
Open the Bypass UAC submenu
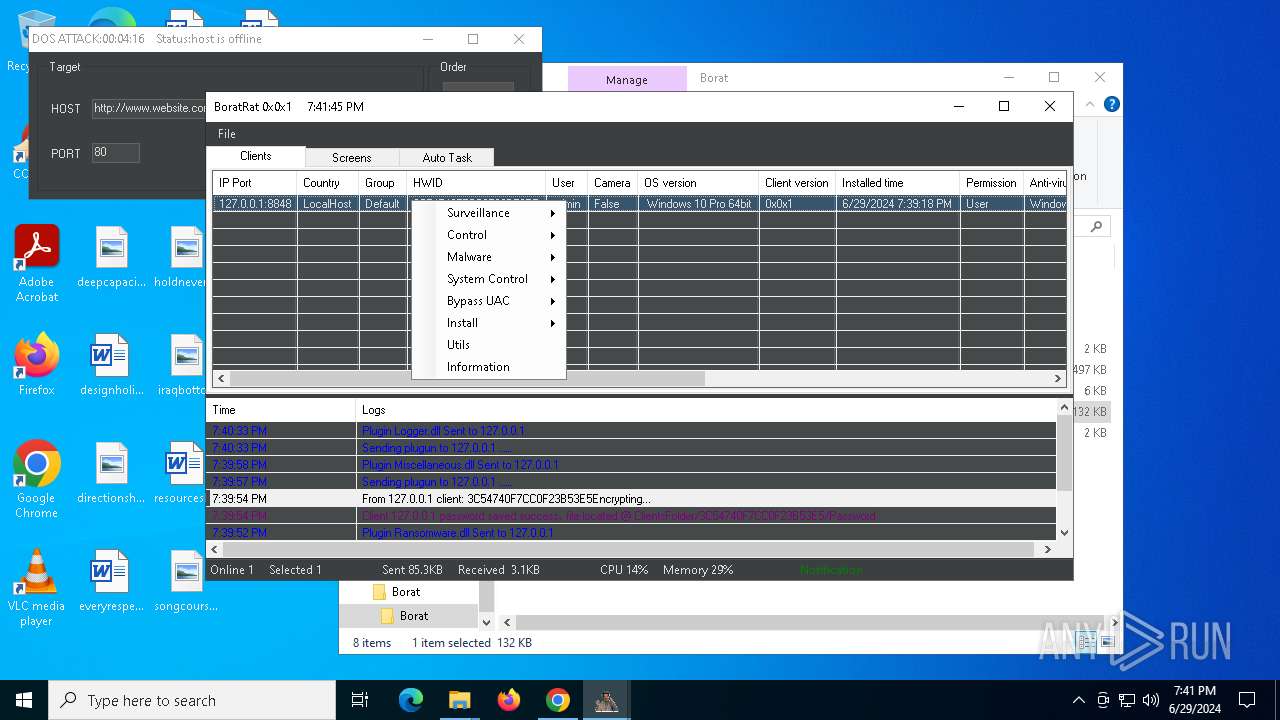coord(488,301)
